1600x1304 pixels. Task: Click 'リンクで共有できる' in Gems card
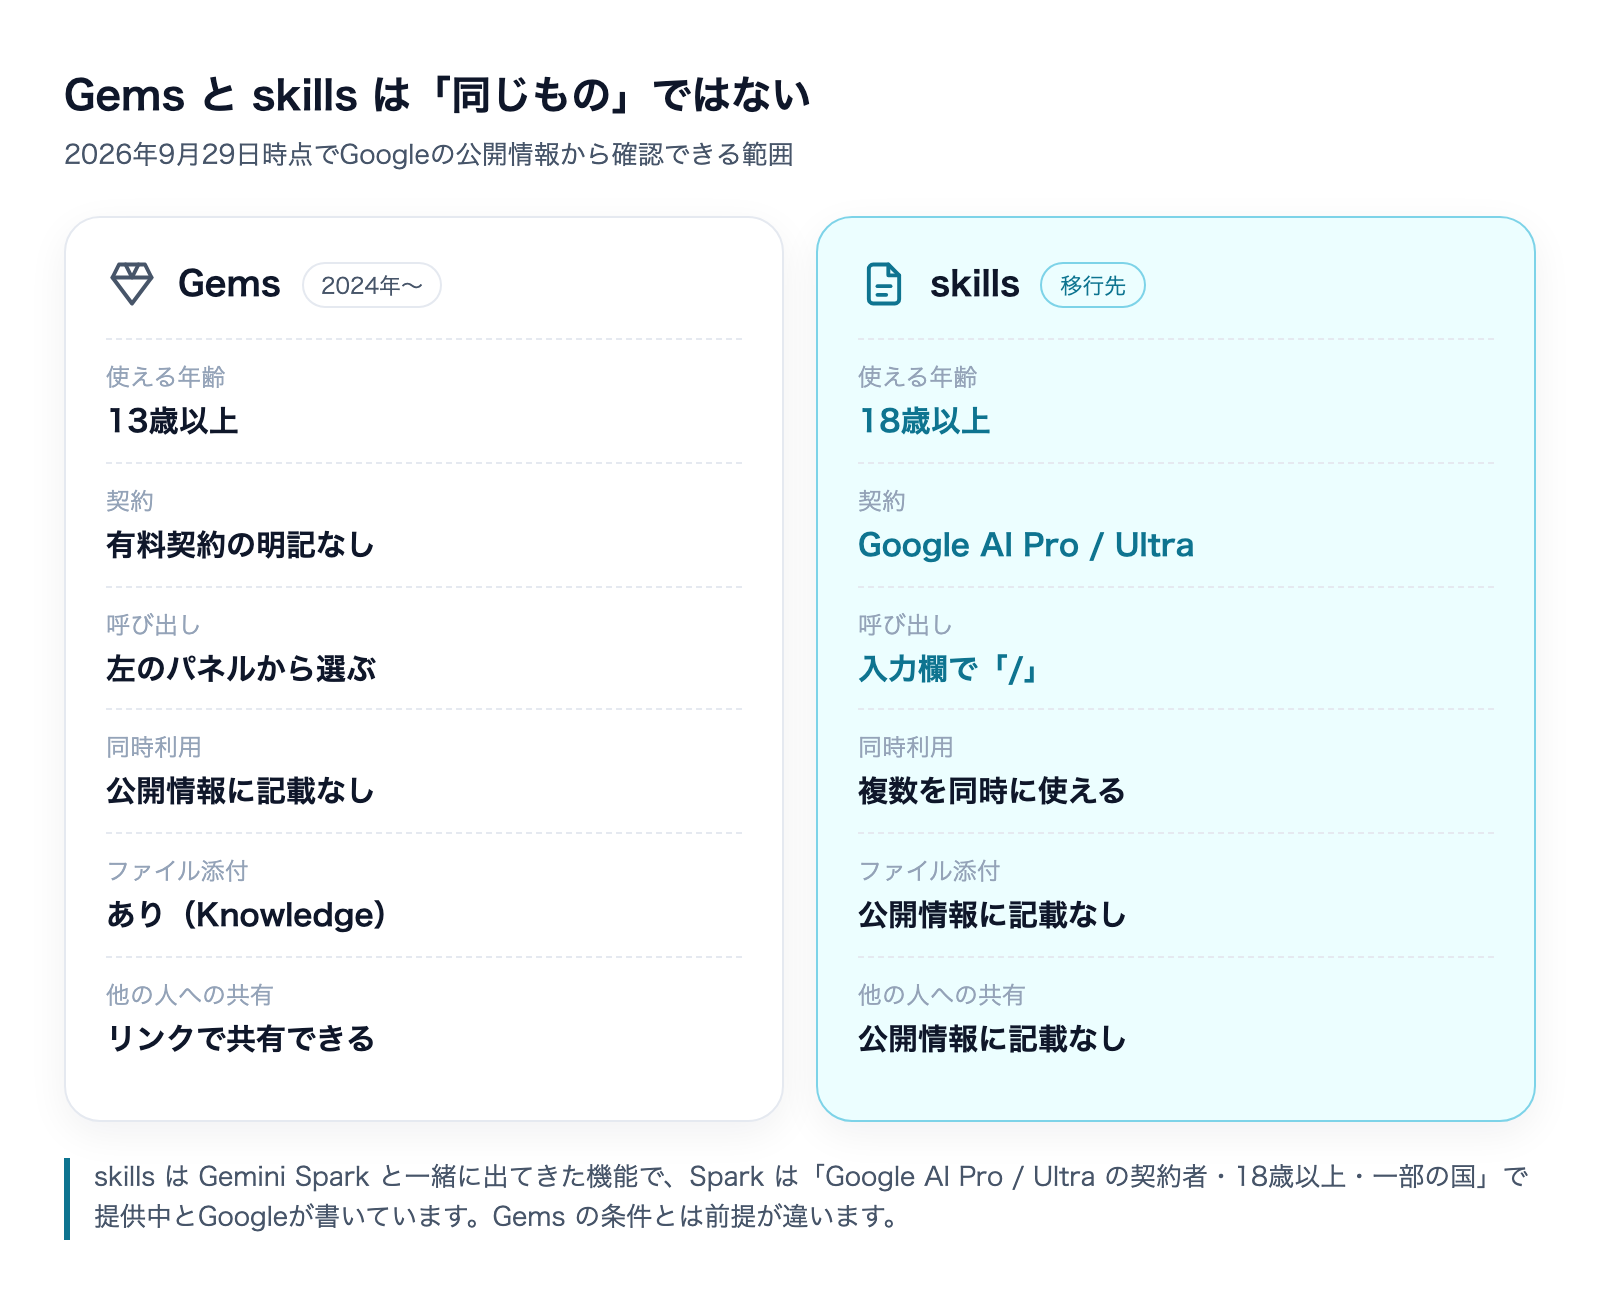point(241,1039)
